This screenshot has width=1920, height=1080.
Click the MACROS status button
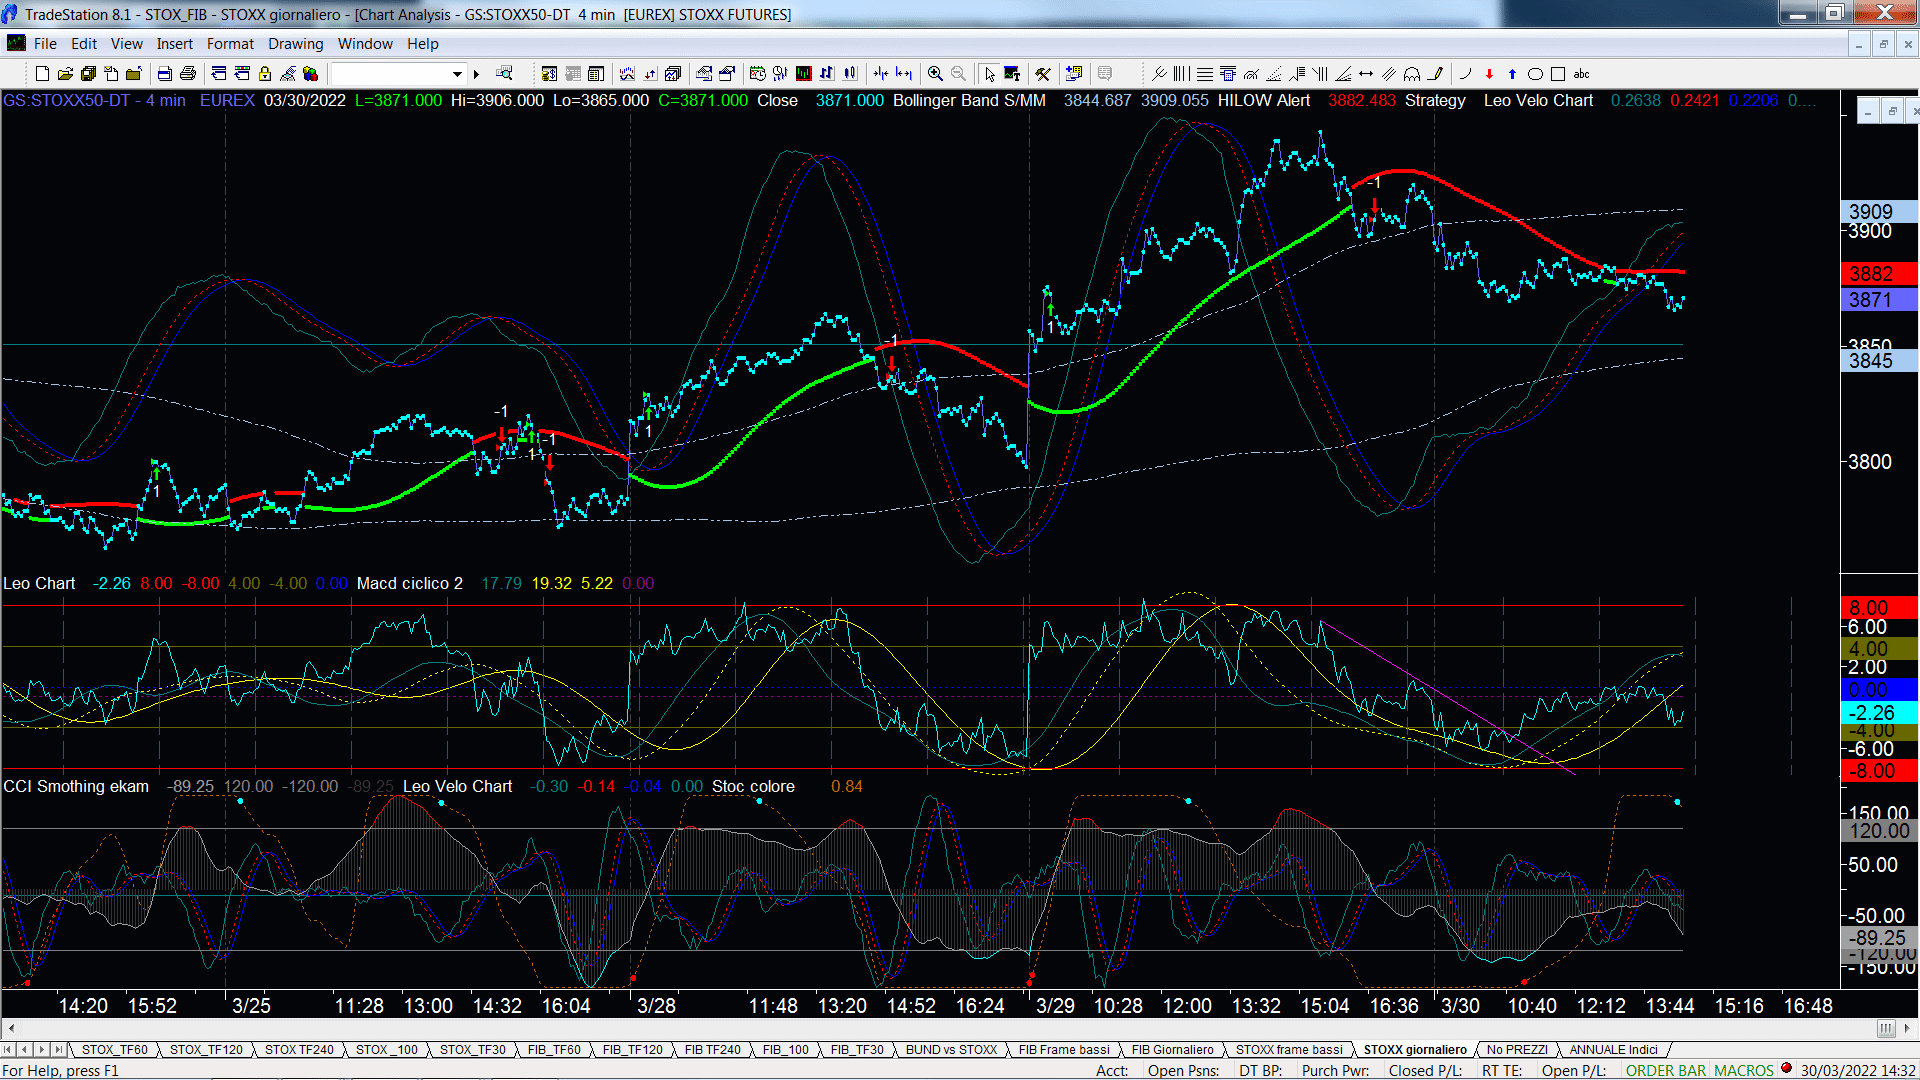coord(1744,1071)
